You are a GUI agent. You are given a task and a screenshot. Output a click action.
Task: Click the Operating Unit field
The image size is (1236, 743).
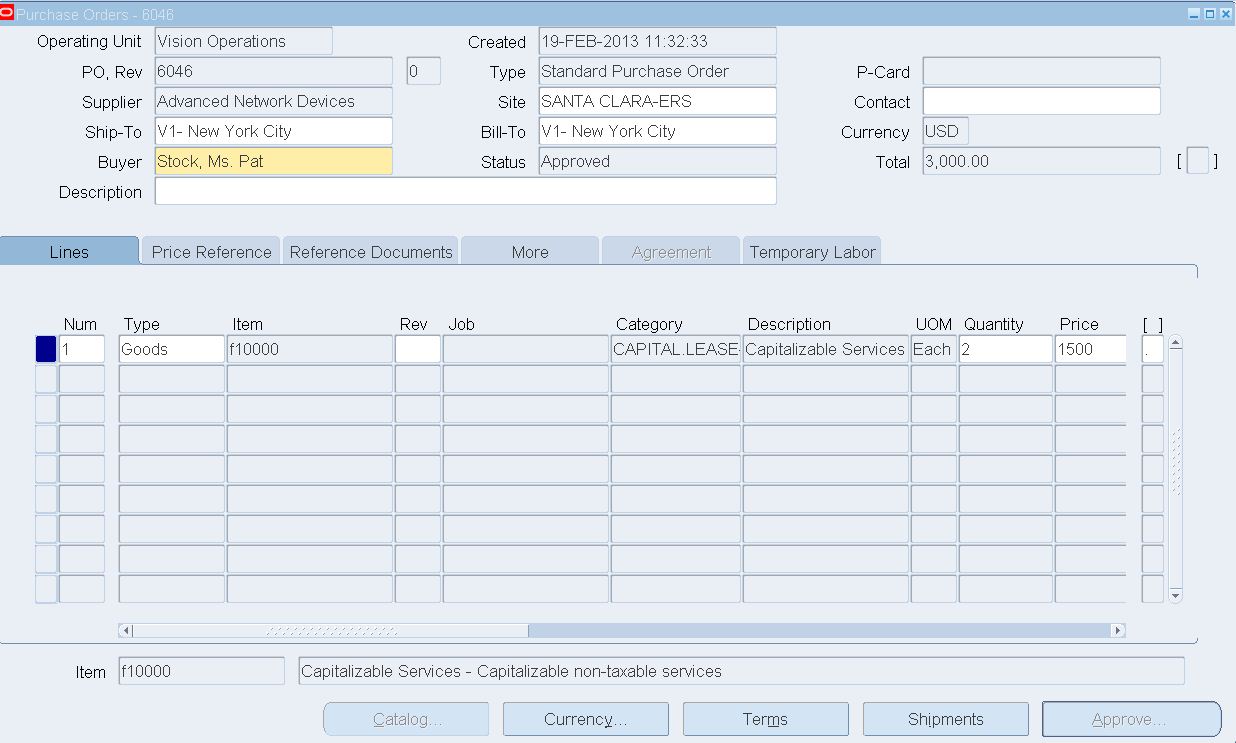(x=244, y=41)
